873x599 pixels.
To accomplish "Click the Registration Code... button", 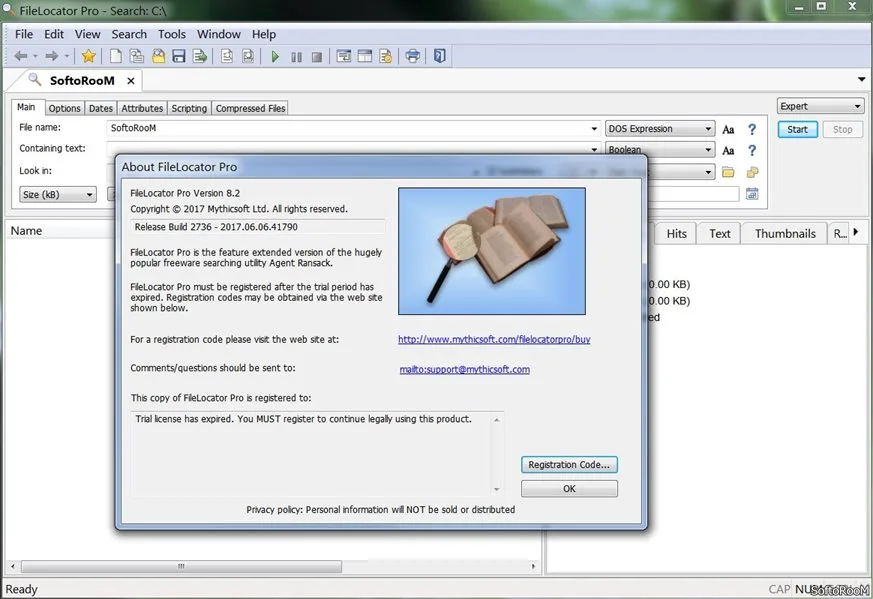I will (x=569, y=464).
